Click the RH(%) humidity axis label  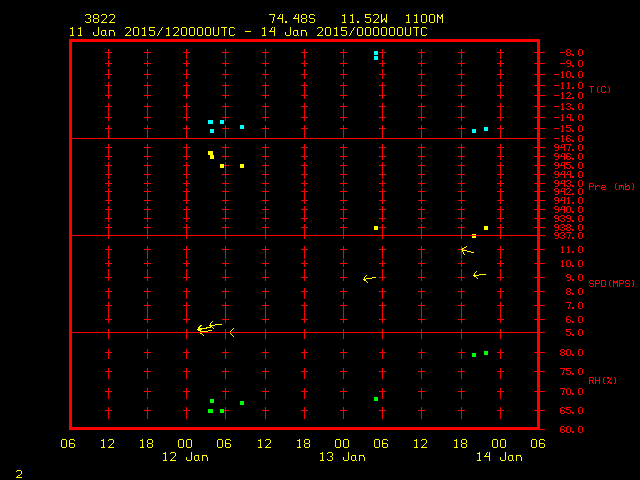pos(600,380)
